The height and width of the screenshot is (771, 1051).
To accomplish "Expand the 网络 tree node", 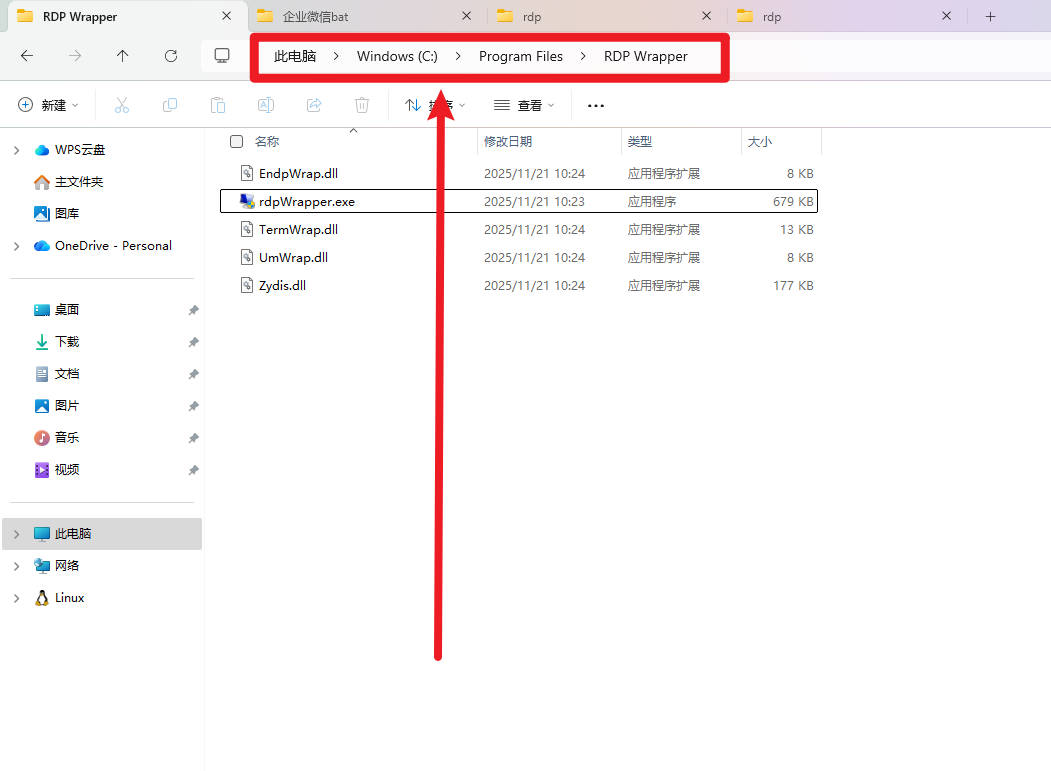I will point(17,566).
